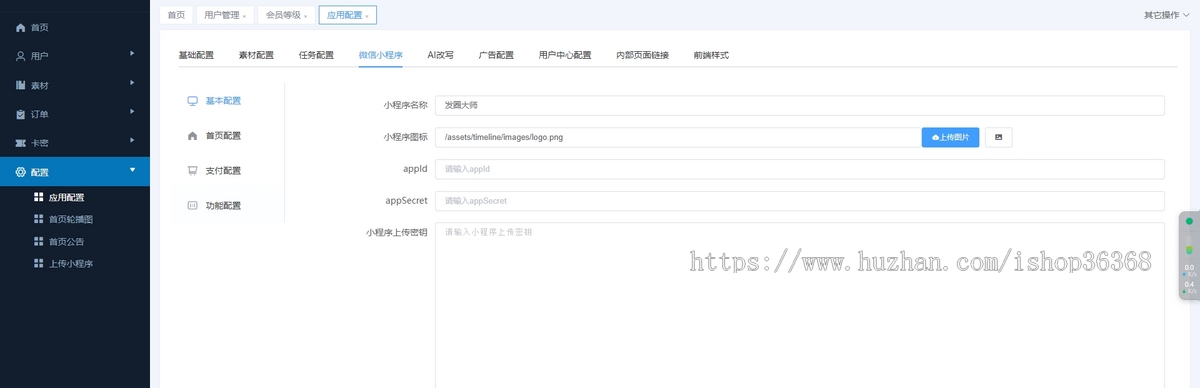Focus the appId input field

[x=800, y=169]
